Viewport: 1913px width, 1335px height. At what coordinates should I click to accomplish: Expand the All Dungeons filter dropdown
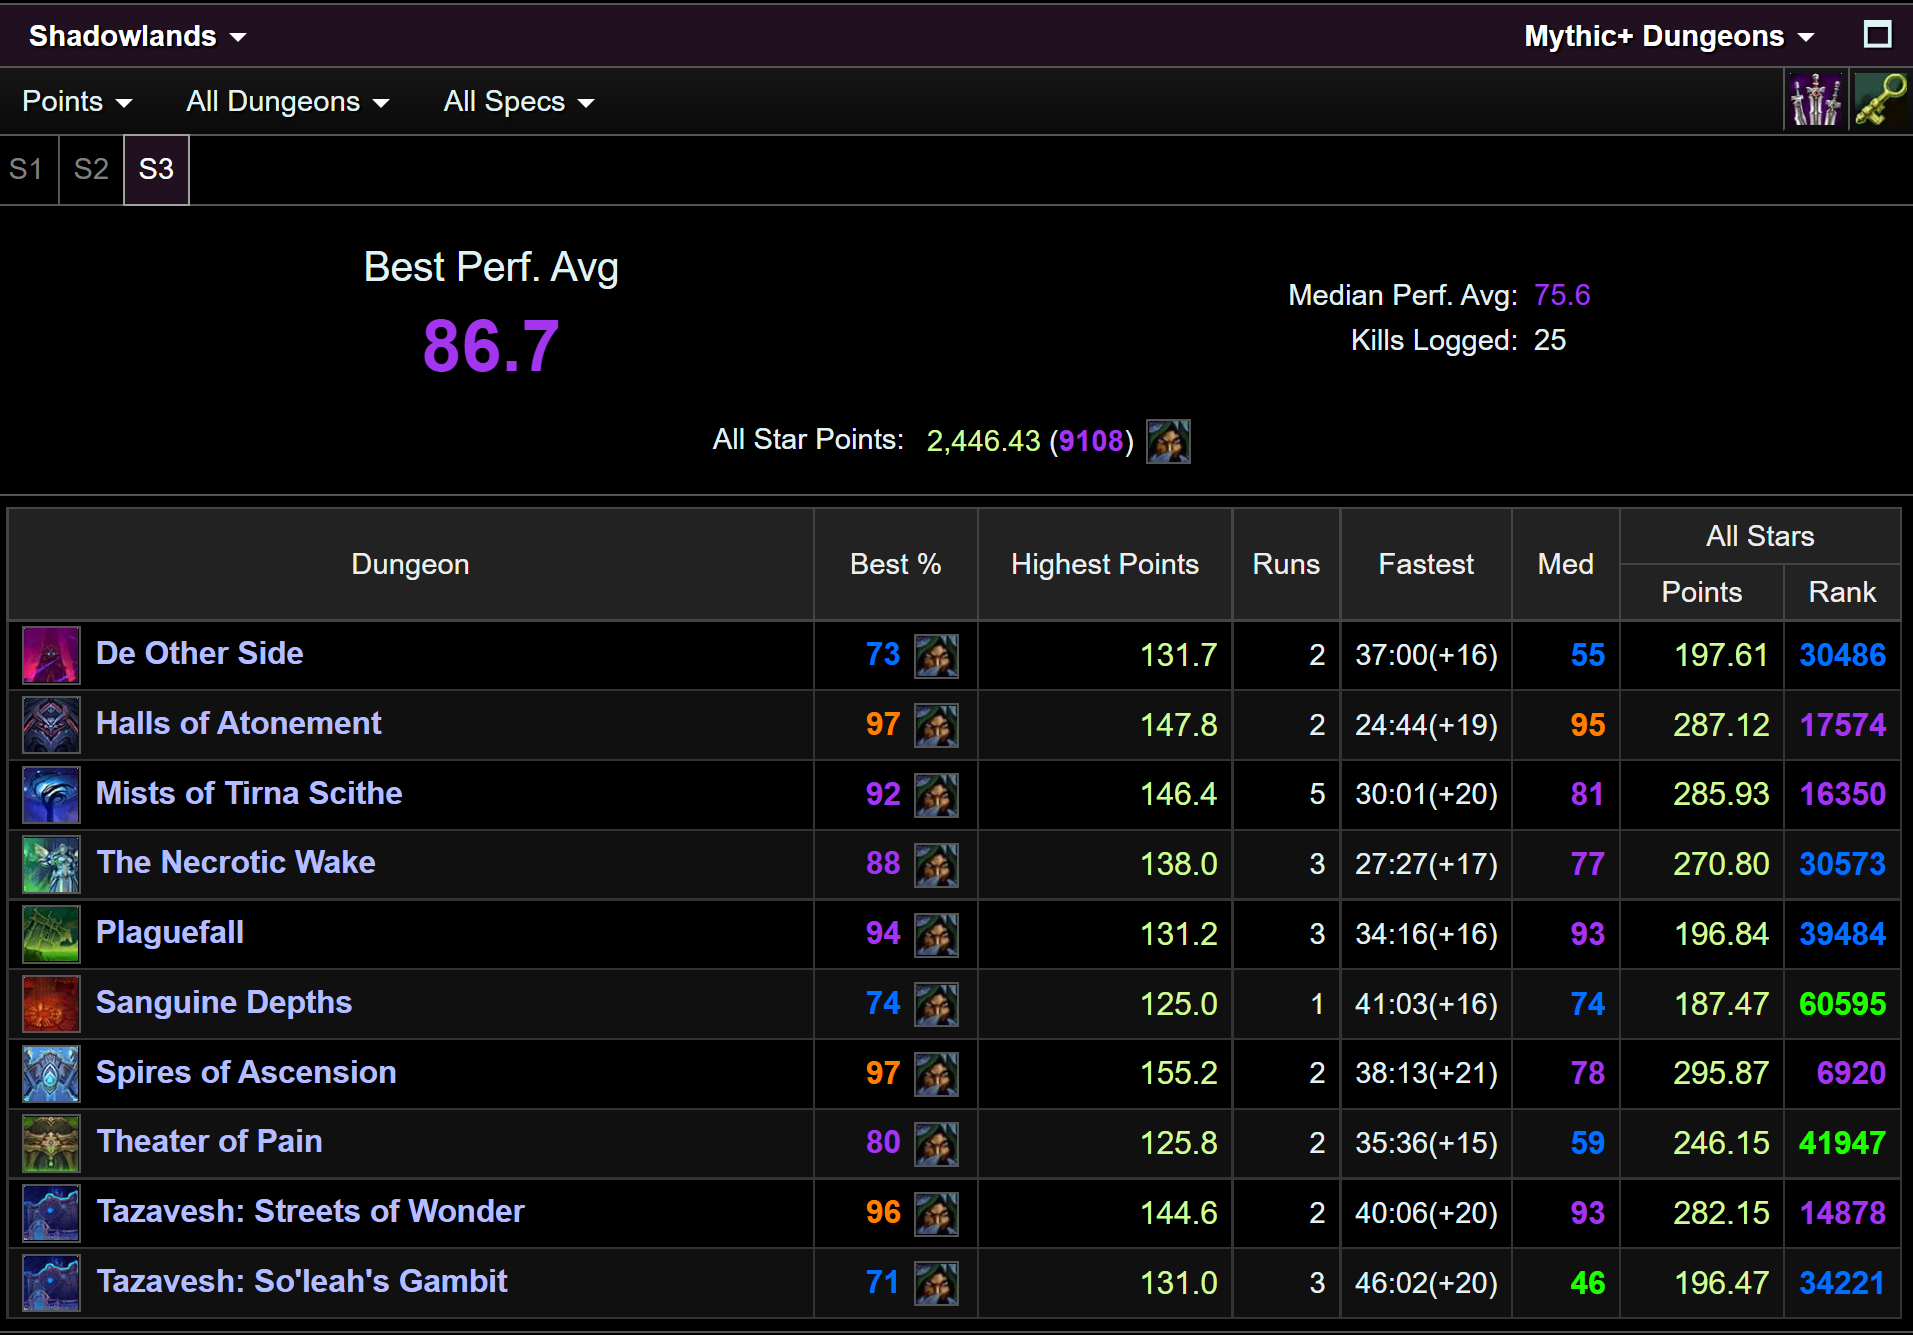tap(288, 101)
